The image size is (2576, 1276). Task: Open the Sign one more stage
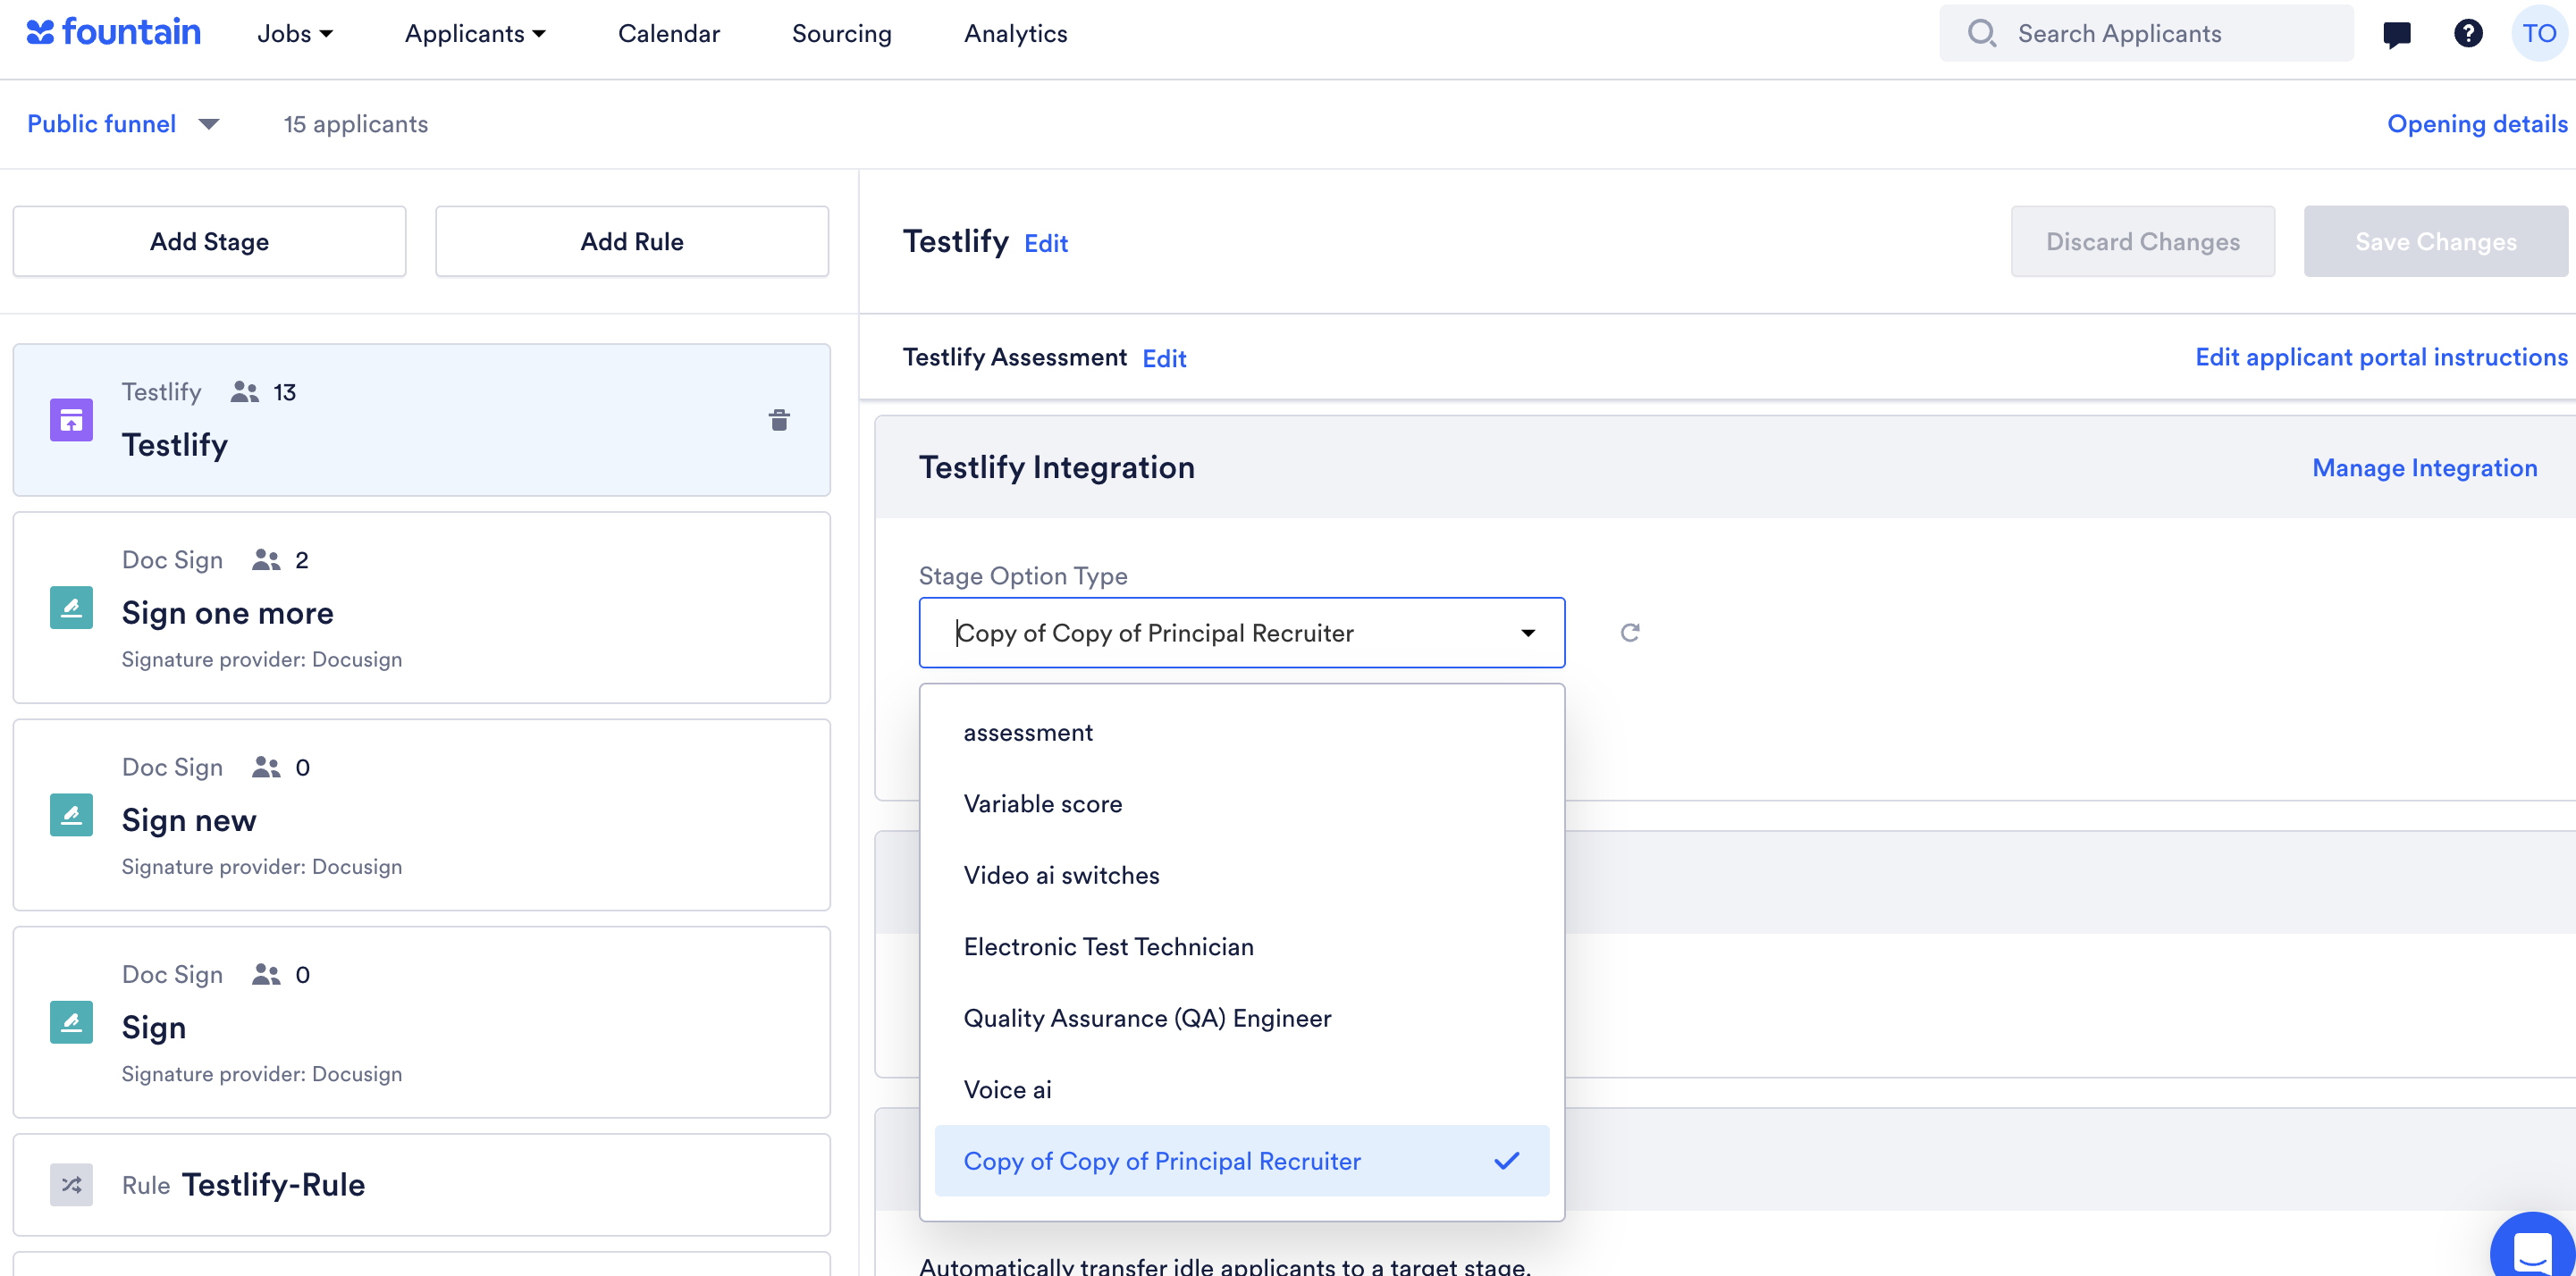(421, 608)
